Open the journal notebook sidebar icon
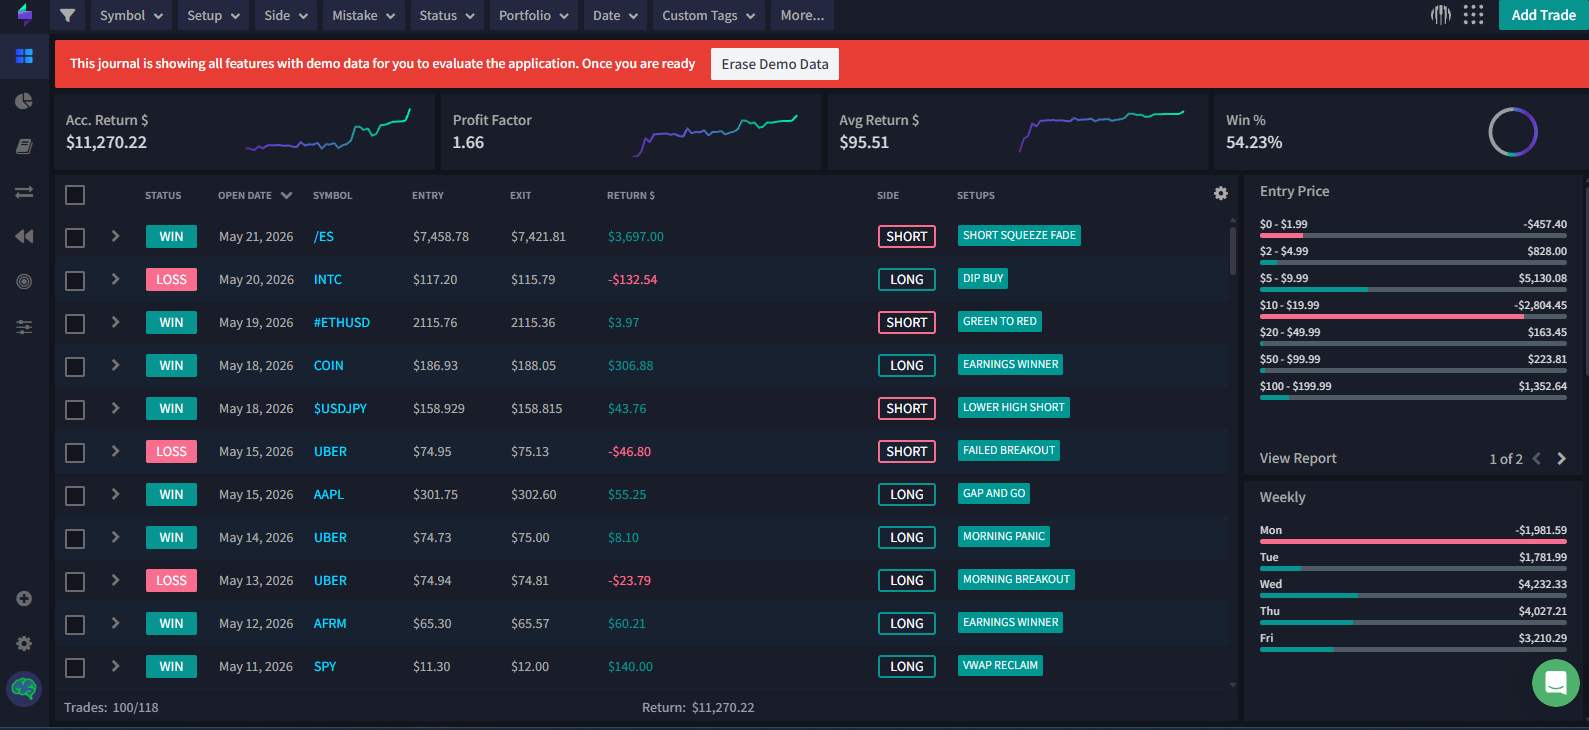 (x=24, y=146)
